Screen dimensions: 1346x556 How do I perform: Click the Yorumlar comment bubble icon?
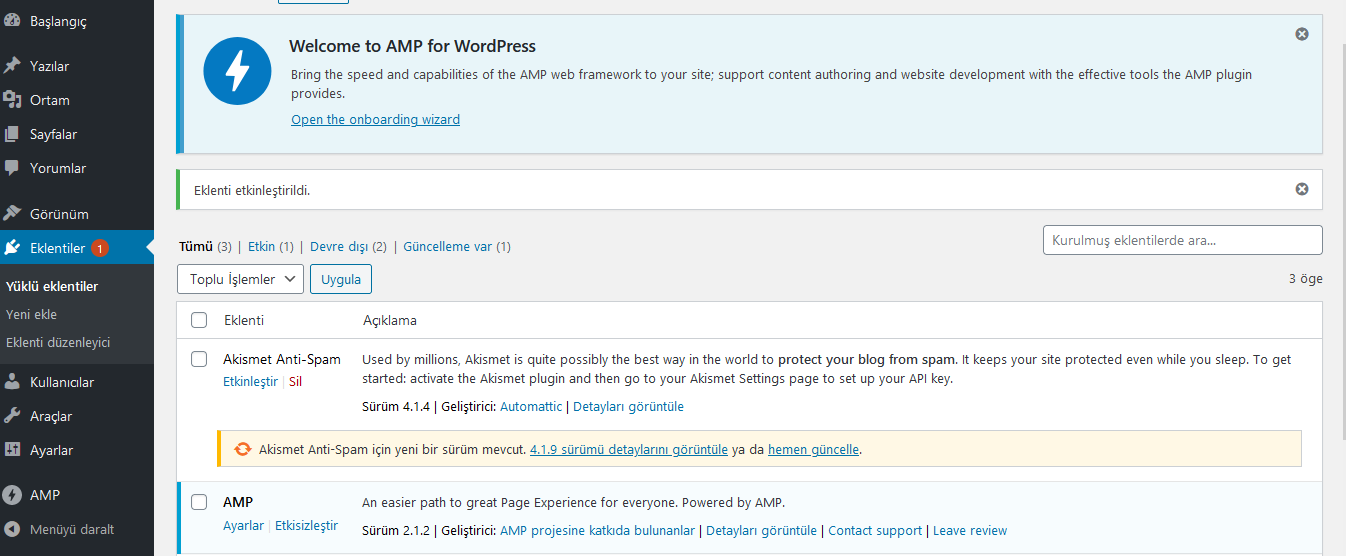(x=12, y=168)
